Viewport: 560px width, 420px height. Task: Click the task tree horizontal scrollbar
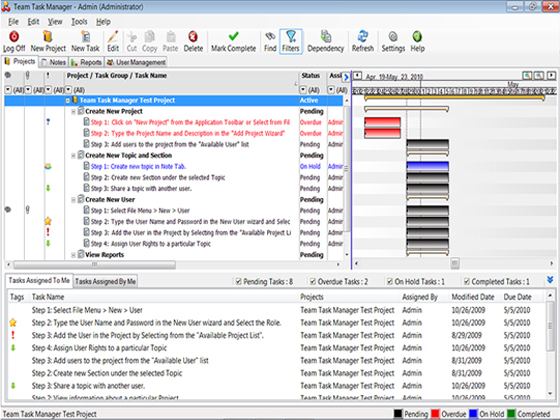(x=94, y=265)
